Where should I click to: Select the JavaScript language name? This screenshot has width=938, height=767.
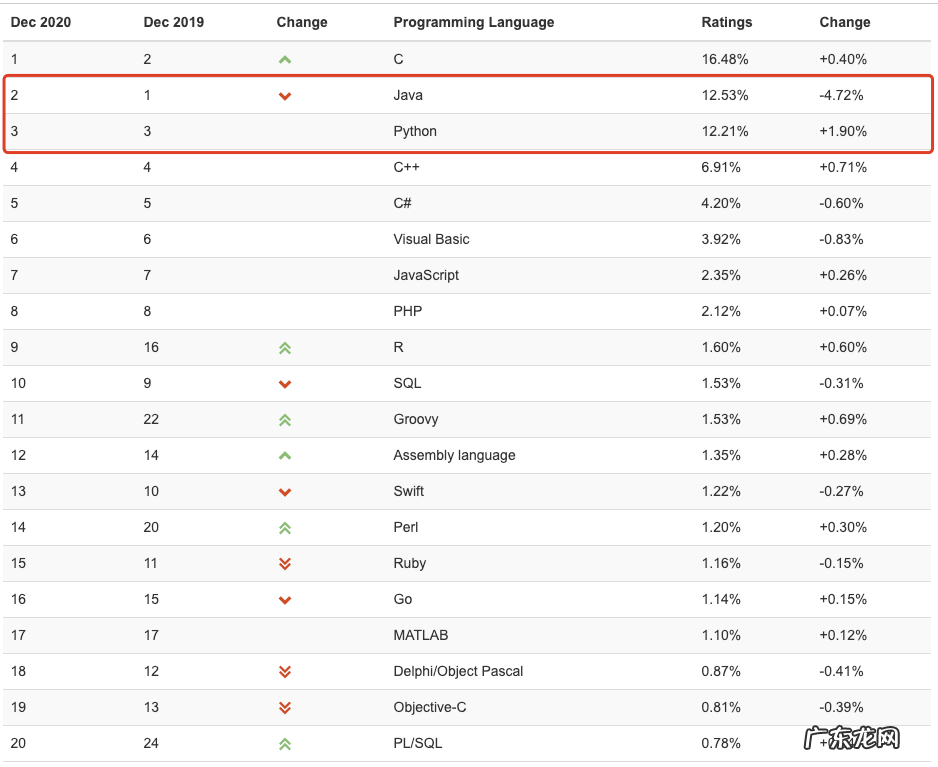[426, 275]
